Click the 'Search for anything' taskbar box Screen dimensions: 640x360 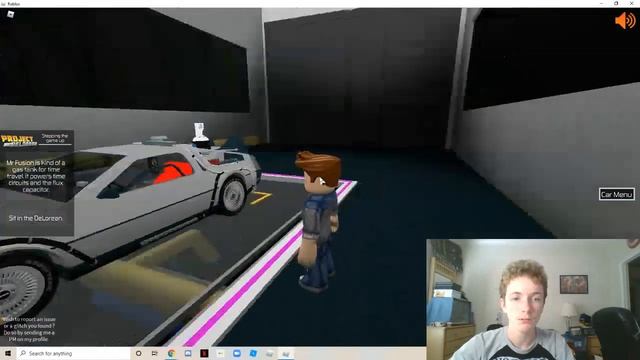click(x=73, y=353)
